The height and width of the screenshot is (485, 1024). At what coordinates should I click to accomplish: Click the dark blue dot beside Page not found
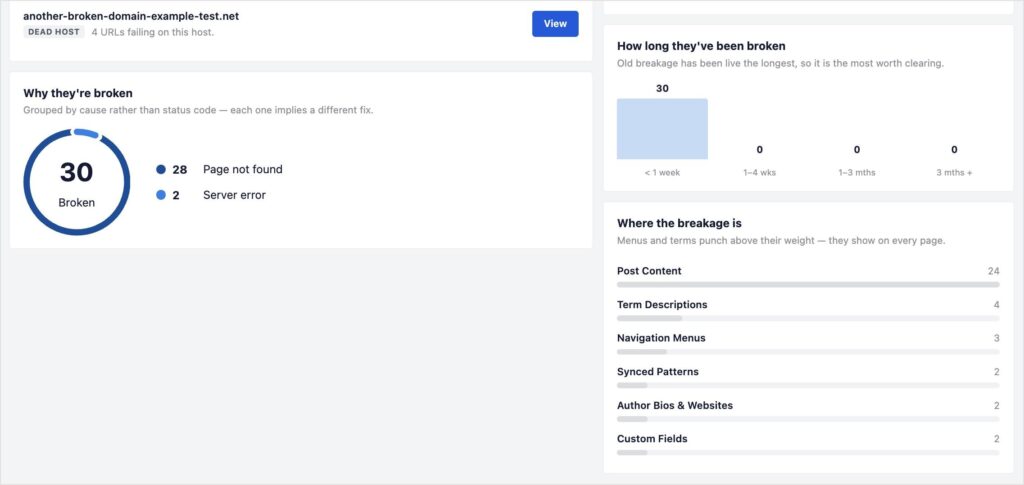coord(161,170)
